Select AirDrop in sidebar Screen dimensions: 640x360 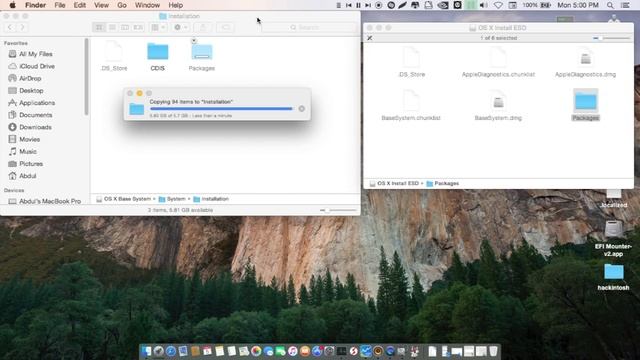coord(30,78)
